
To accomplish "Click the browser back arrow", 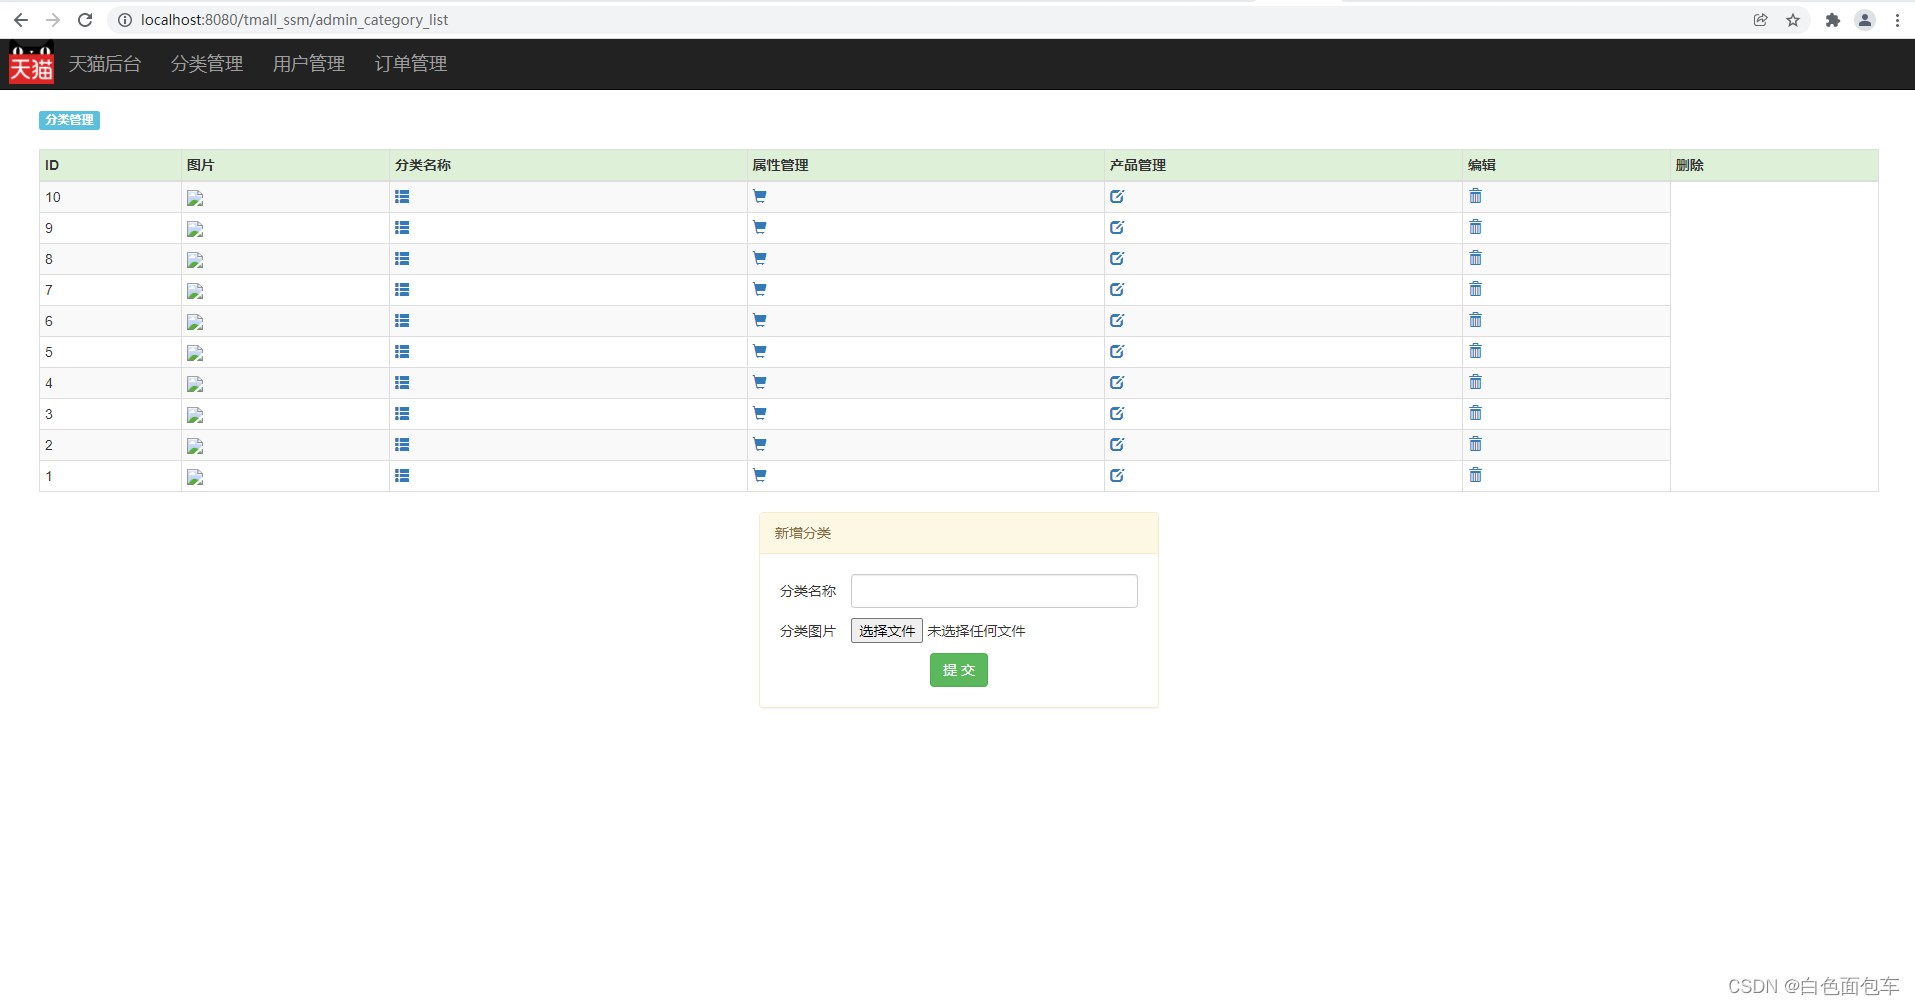I will coord(21,20).
